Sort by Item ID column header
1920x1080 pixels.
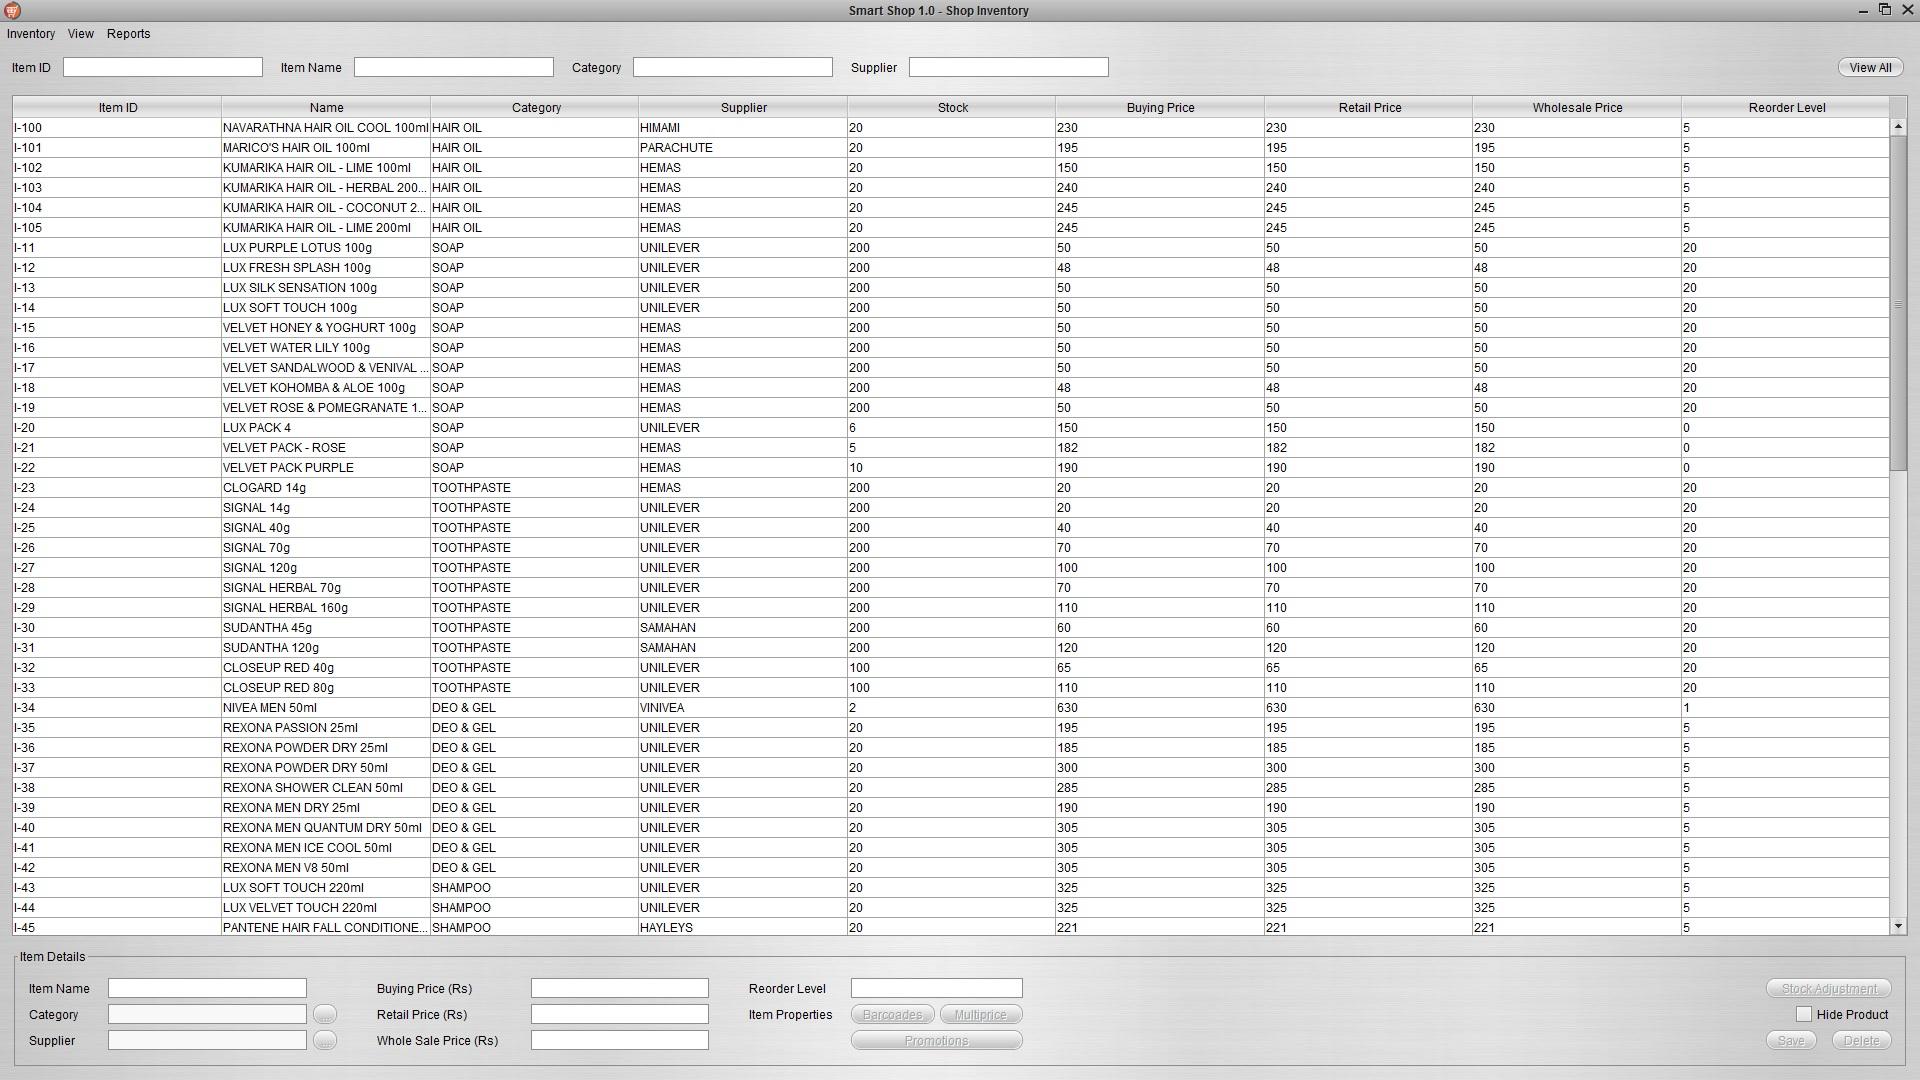(x=117, y=107)
